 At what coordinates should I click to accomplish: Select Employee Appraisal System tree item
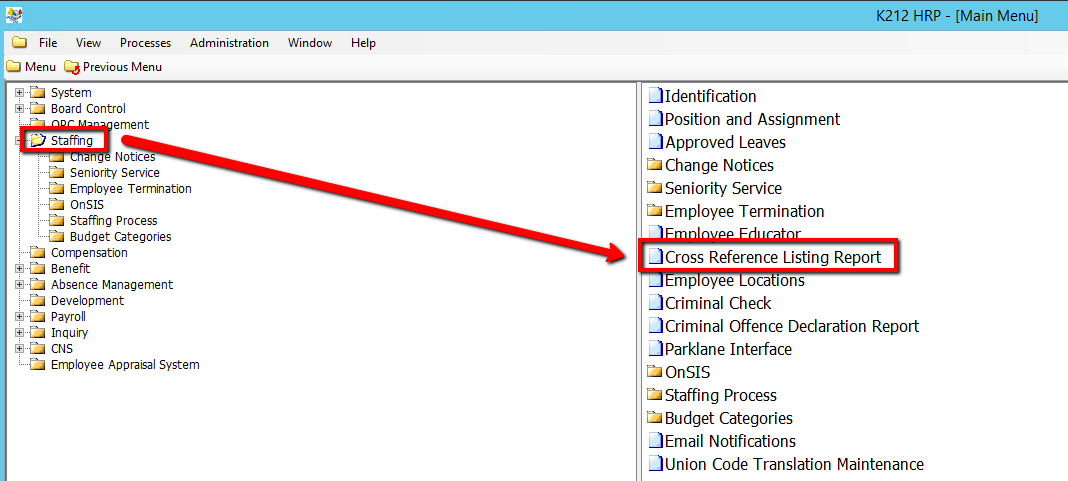(x=124, y=365)
